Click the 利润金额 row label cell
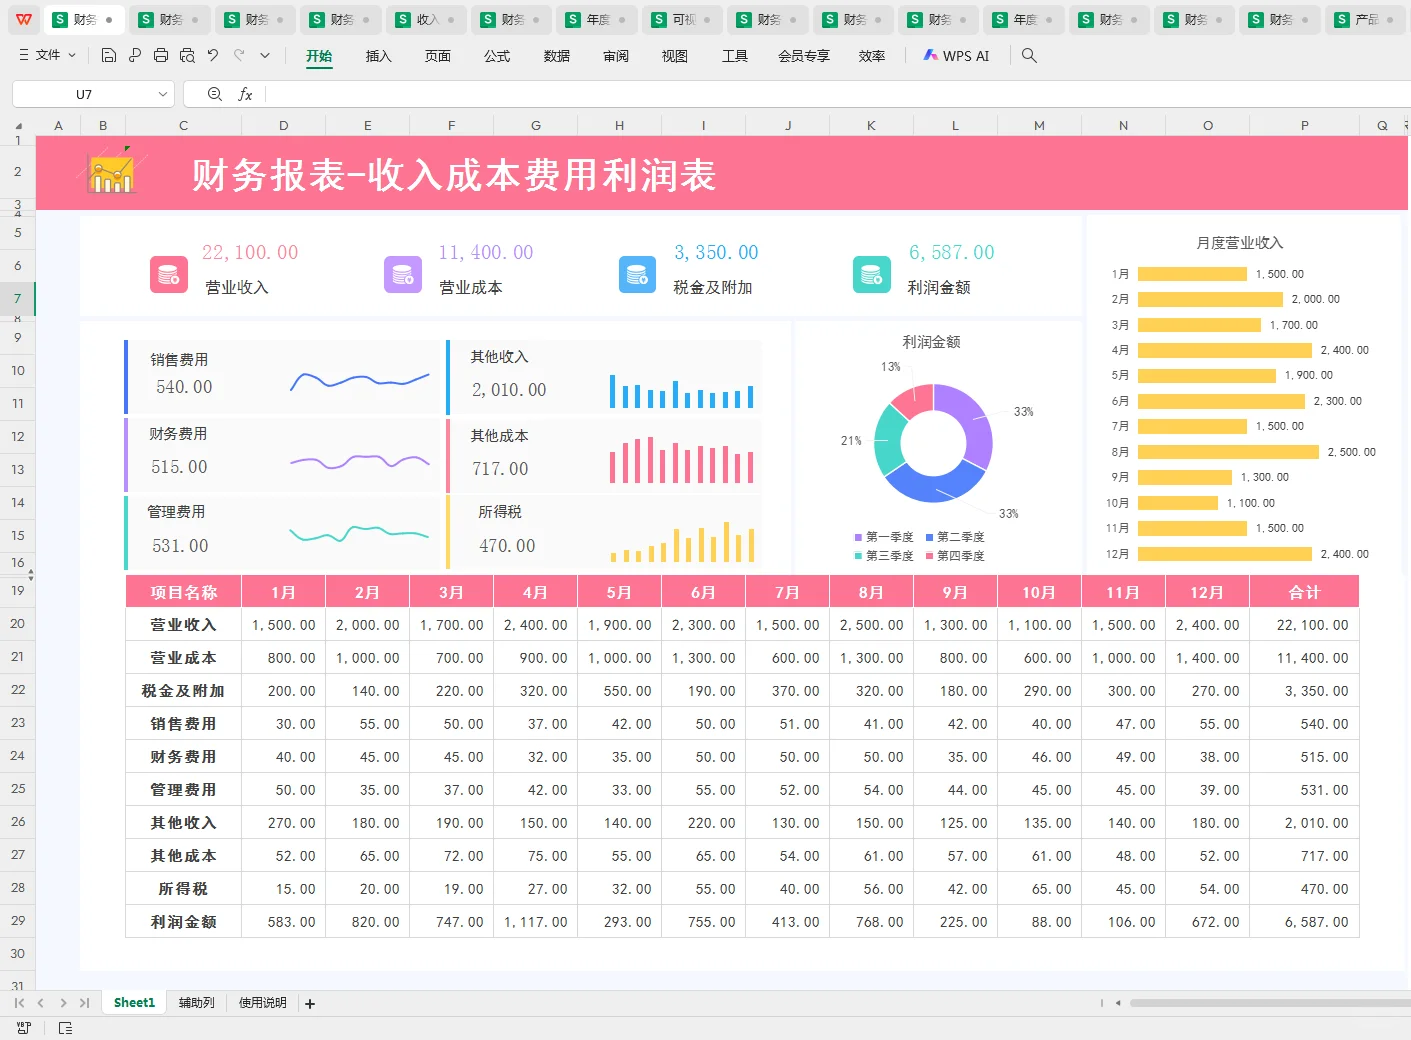1411x1040 pixels. (183, 922)
